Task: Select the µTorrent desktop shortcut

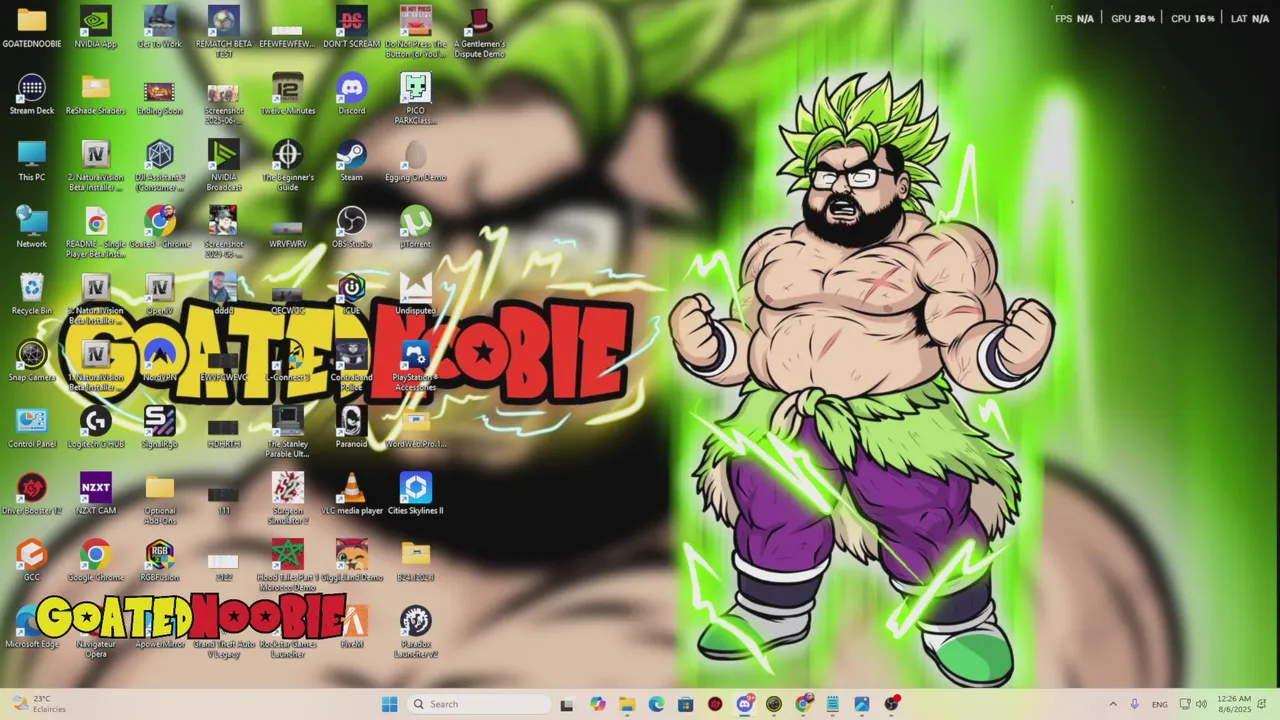Action: coord(416,228)
